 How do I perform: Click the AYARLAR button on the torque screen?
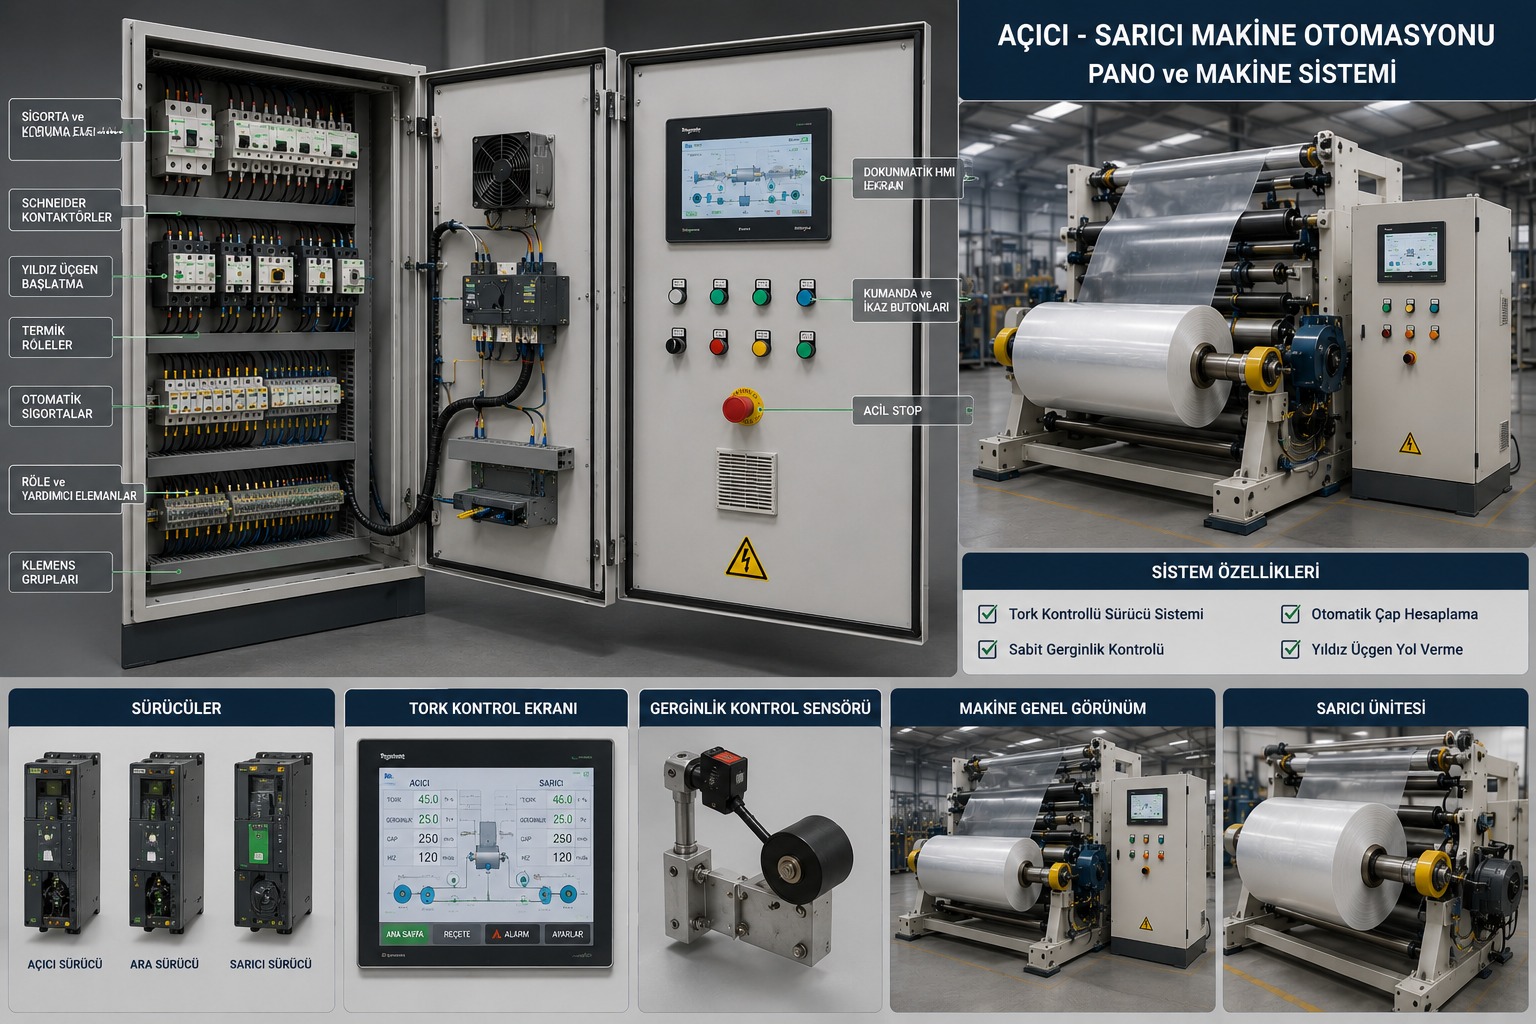pos(567,934)
